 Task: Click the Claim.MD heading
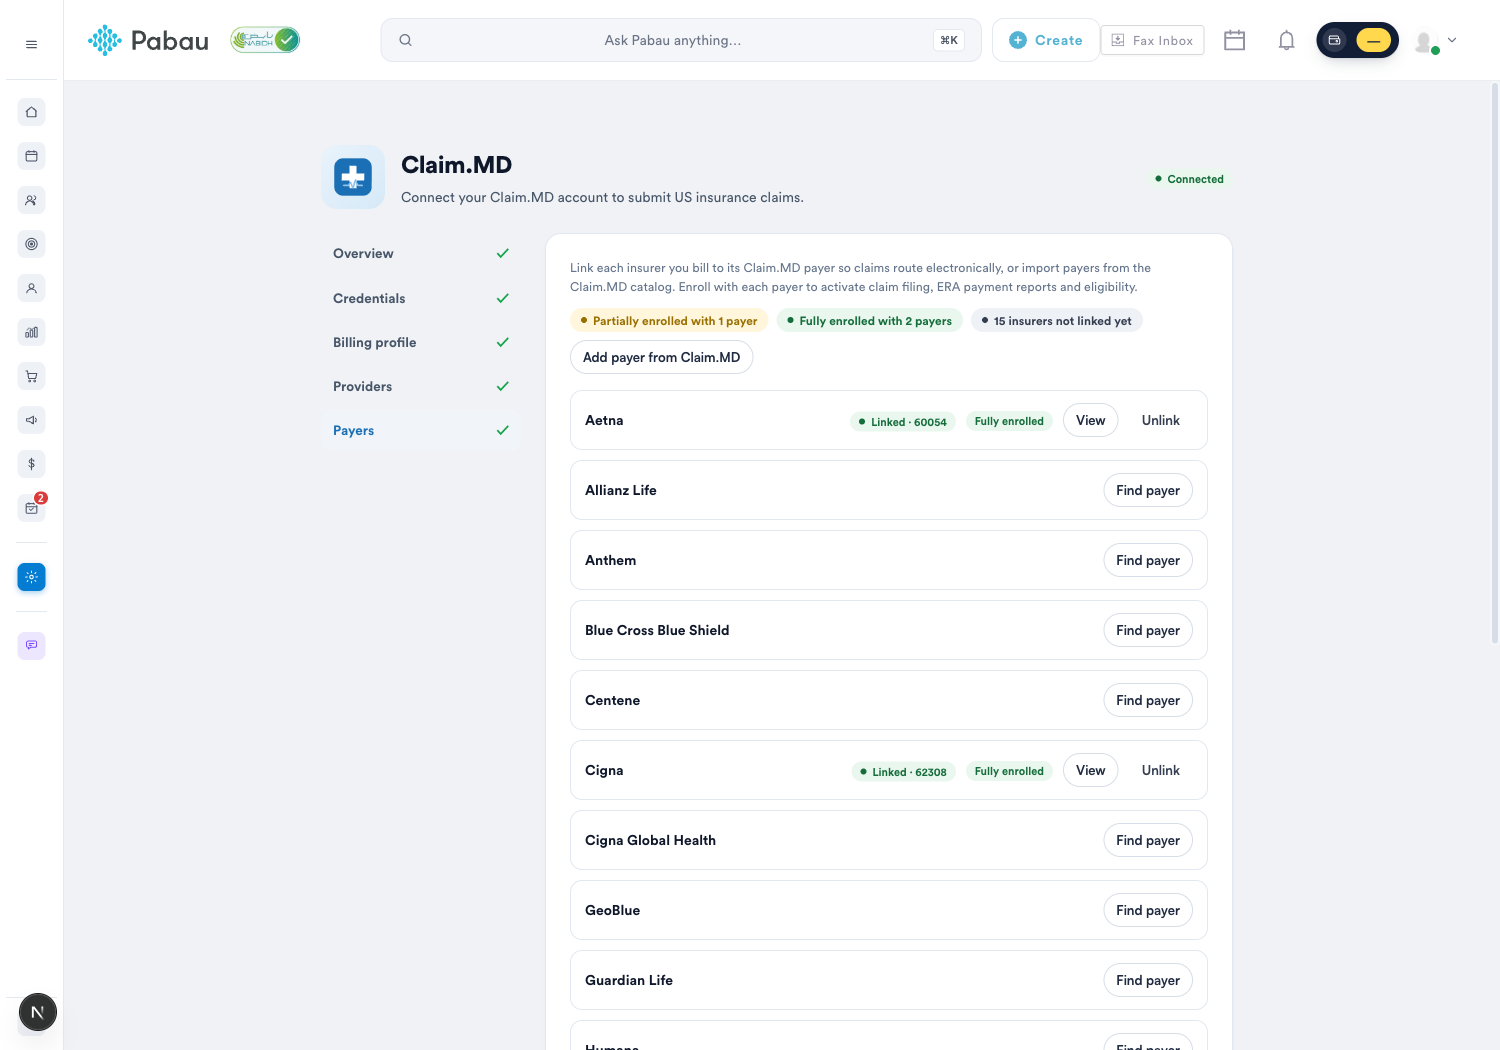[x=456, y=165]
